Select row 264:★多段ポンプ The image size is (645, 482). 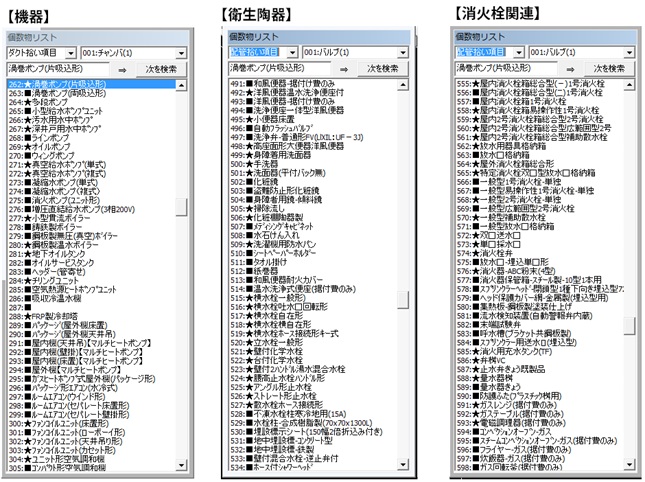91,102
